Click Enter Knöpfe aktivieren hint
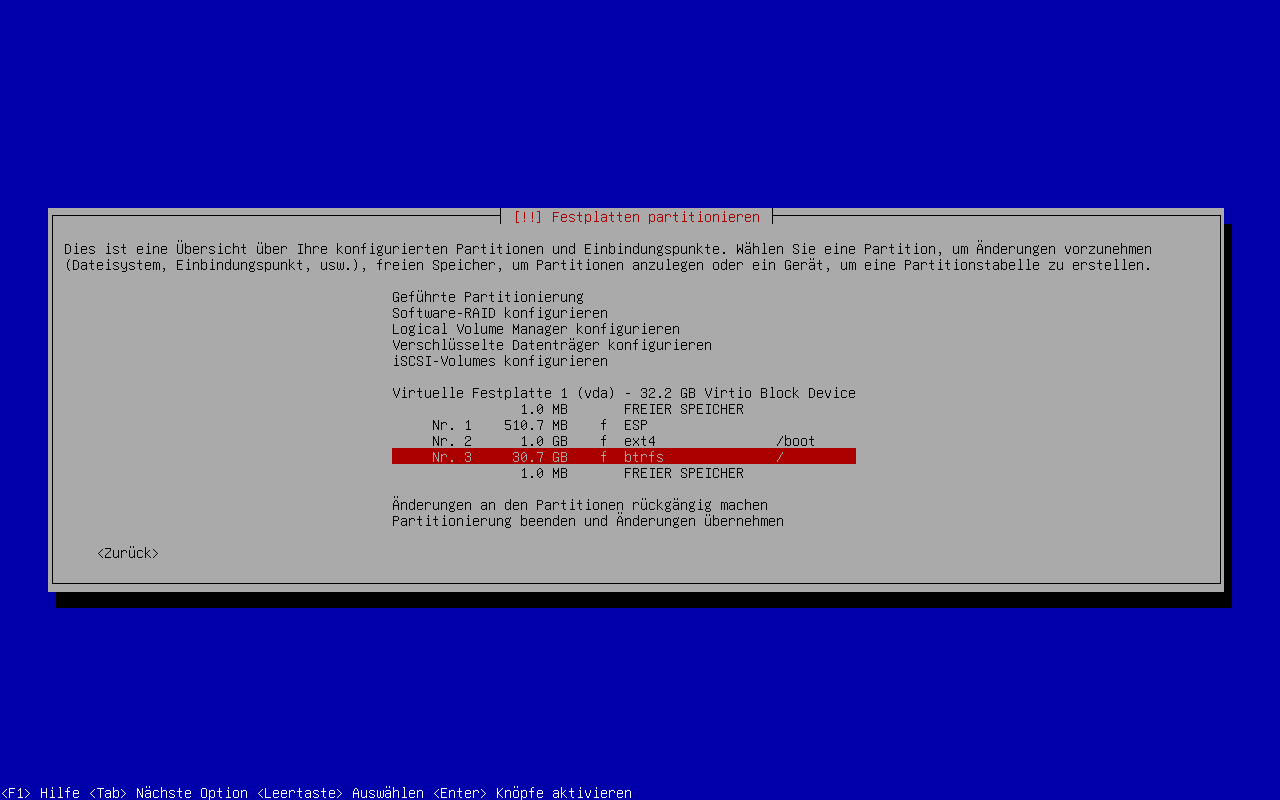 point(532,793)
